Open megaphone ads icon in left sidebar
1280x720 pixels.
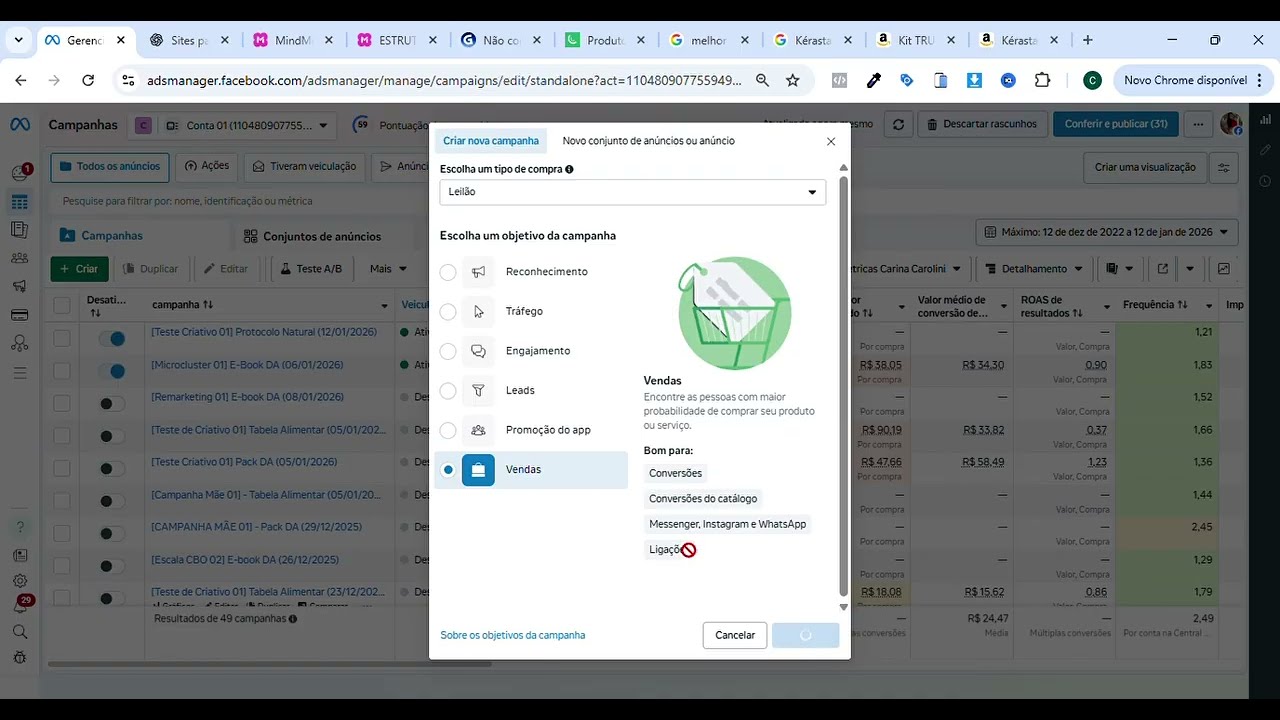click(20, 286)
